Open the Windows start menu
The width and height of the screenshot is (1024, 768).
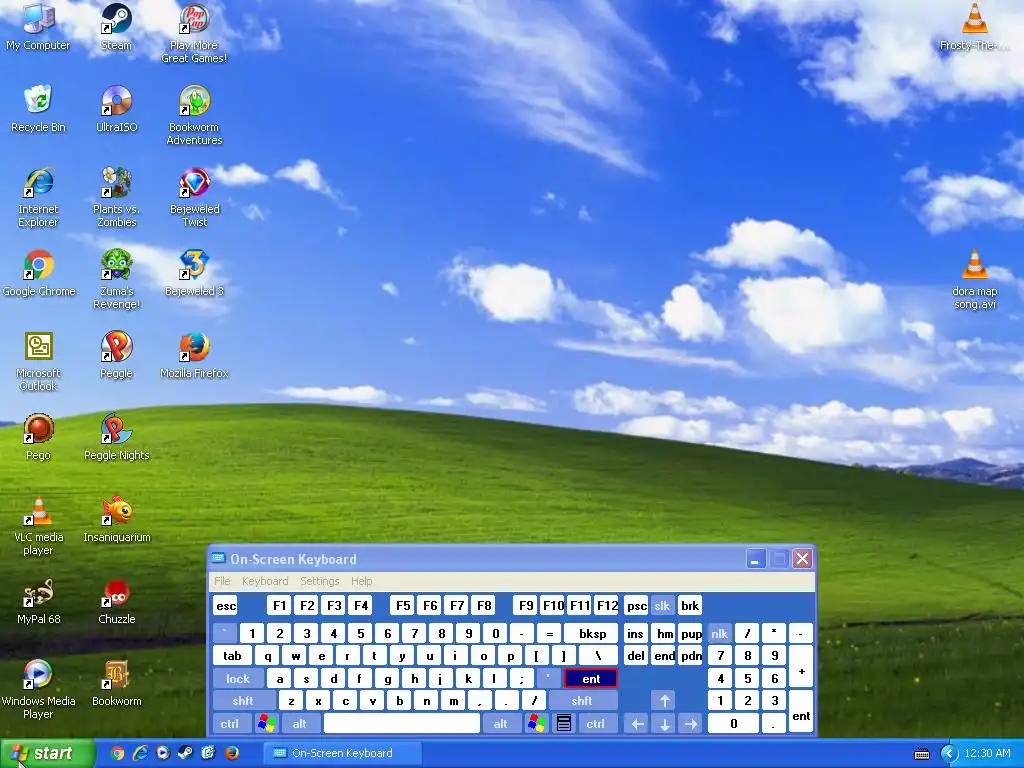46,754
